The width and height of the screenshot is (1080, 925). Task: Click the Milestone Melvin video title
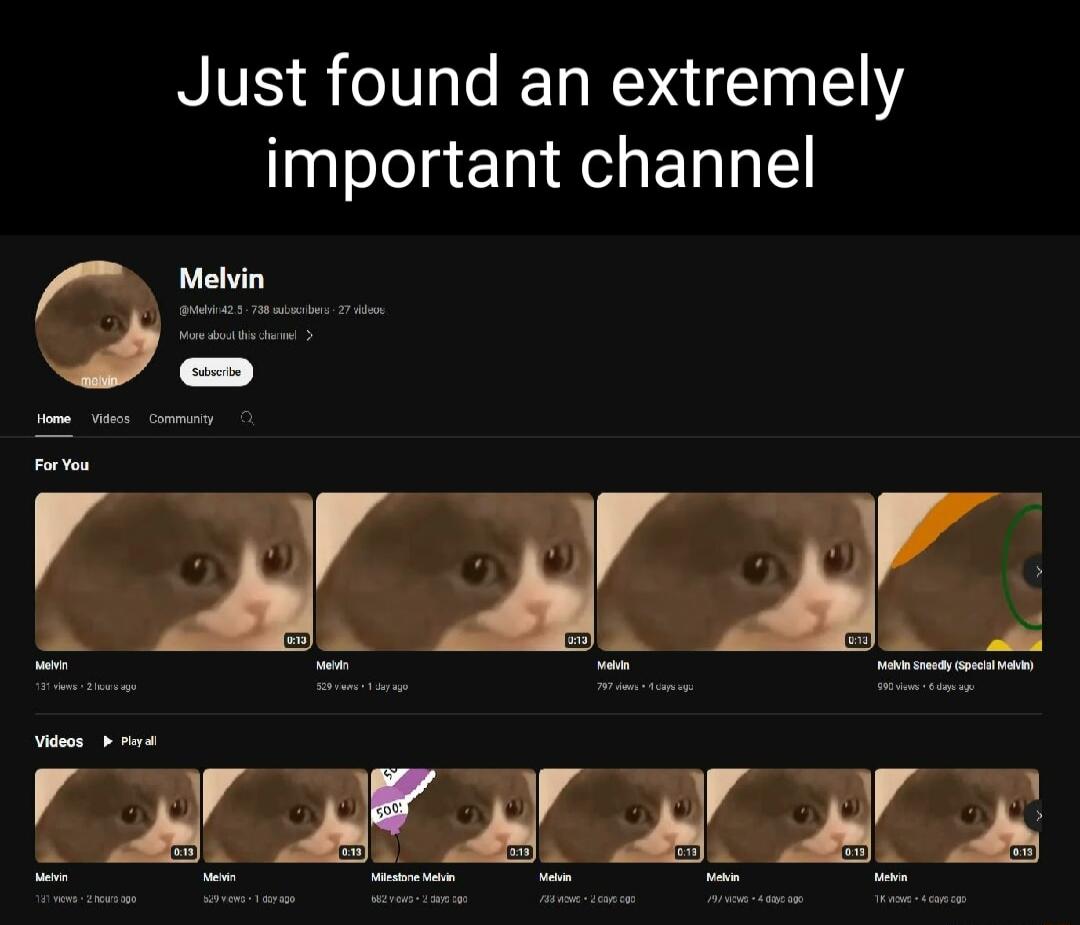(413, 877)
